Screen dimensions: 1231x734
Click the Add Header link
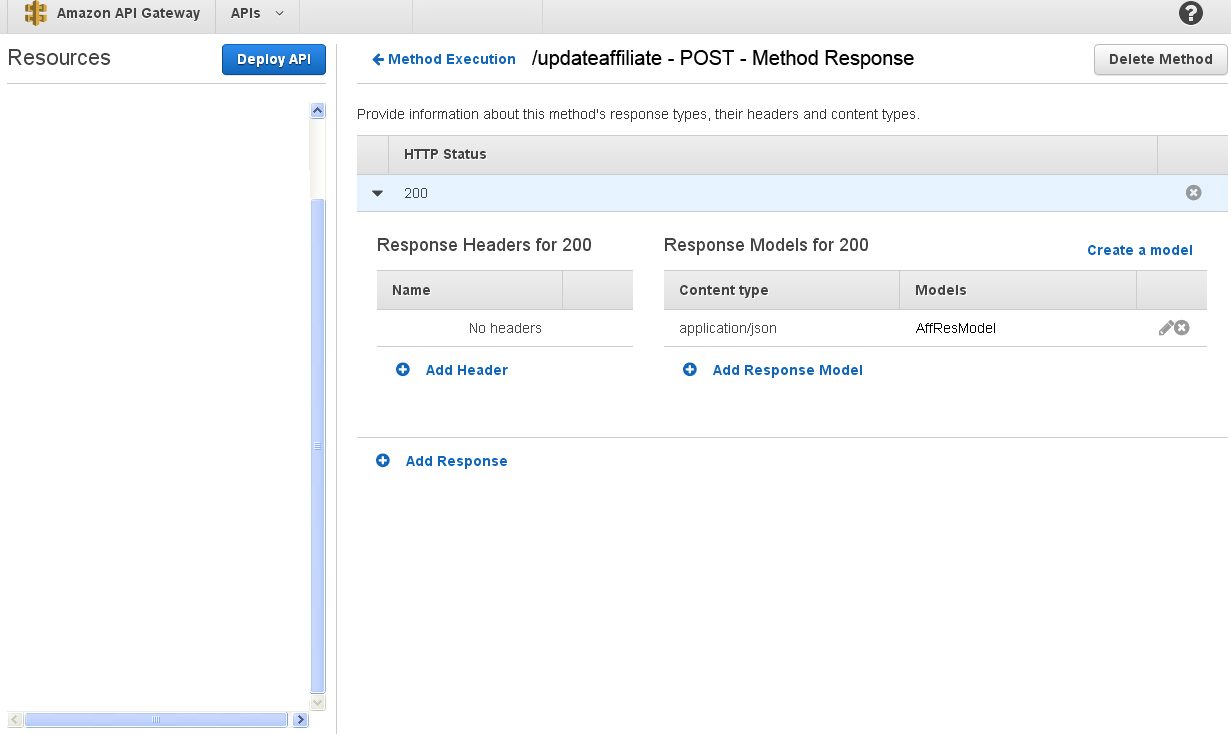[467, 370]
